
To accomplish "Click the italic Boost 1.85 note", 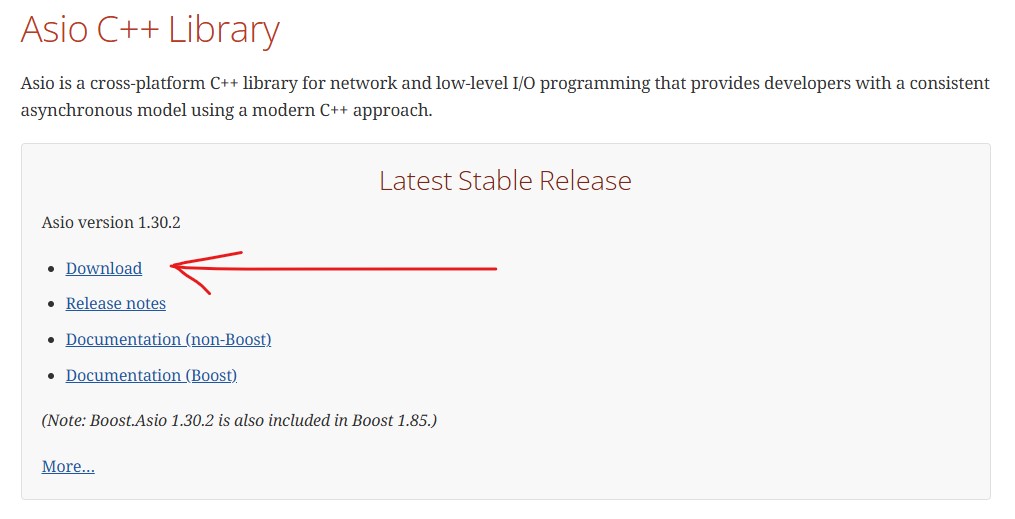I will 240,421.
